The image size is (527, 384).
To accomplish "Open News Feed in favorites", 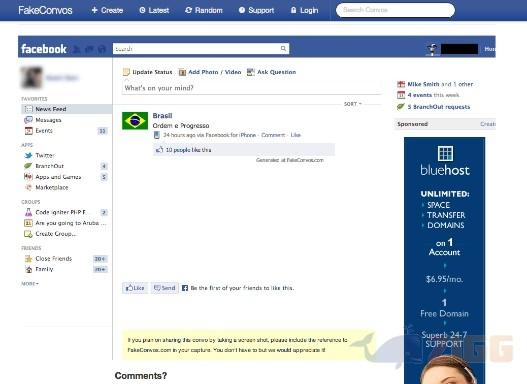I will click(66, 109).
